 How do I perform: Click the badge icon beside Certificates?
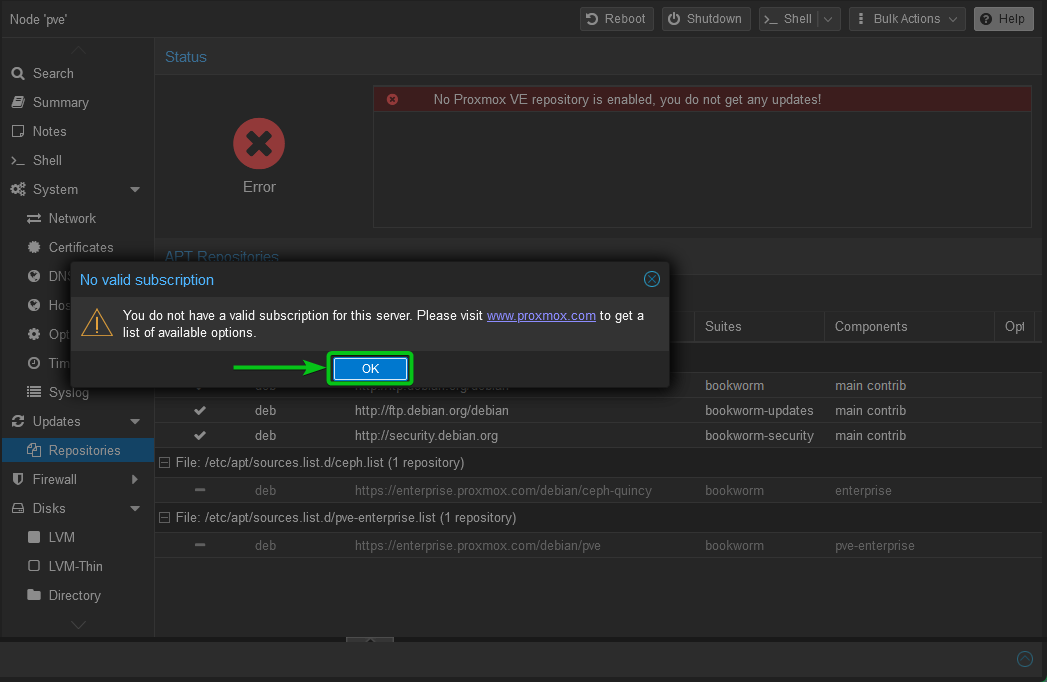(x=34, y=247)
